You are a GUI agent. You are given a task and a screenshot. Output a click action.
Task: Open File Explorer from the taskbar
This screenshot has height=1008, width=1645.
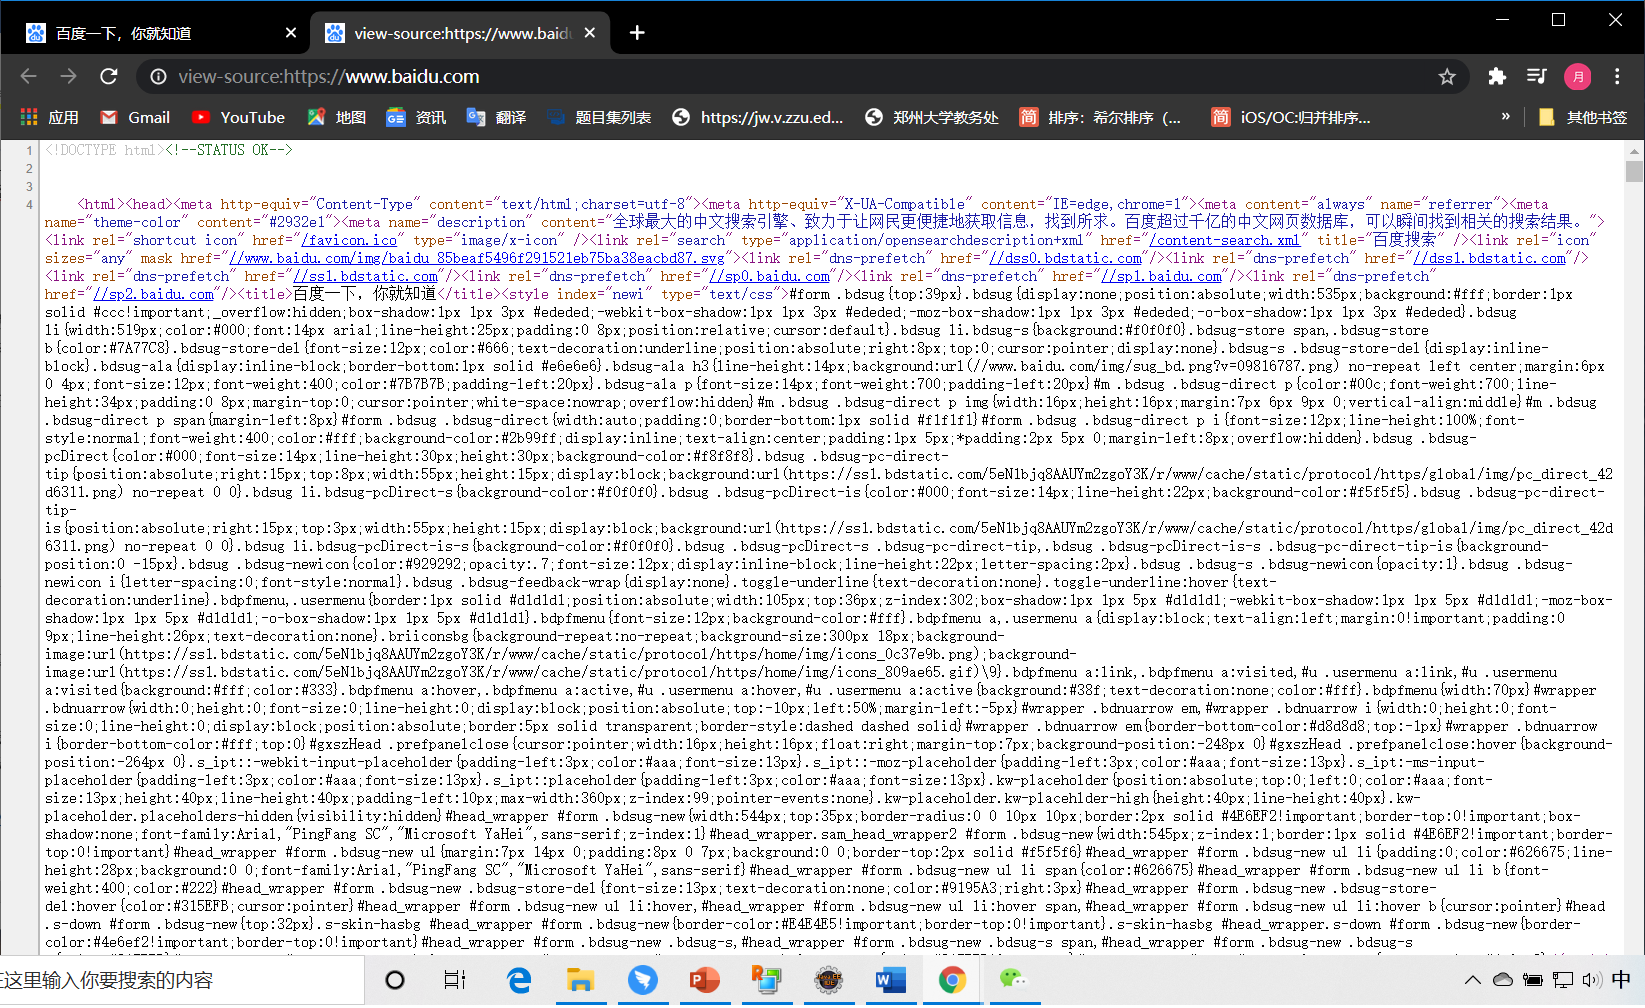[581, 980]
